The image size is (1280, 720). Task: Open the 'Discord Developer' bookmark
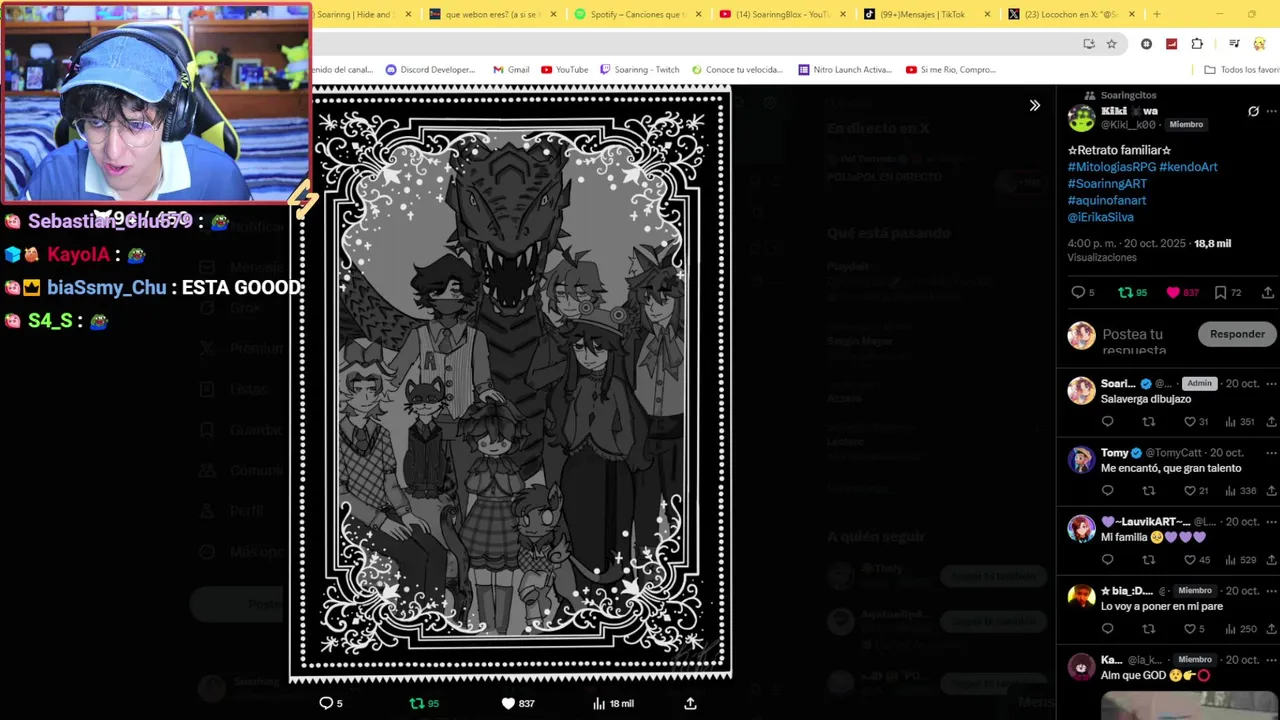point(430,70)
